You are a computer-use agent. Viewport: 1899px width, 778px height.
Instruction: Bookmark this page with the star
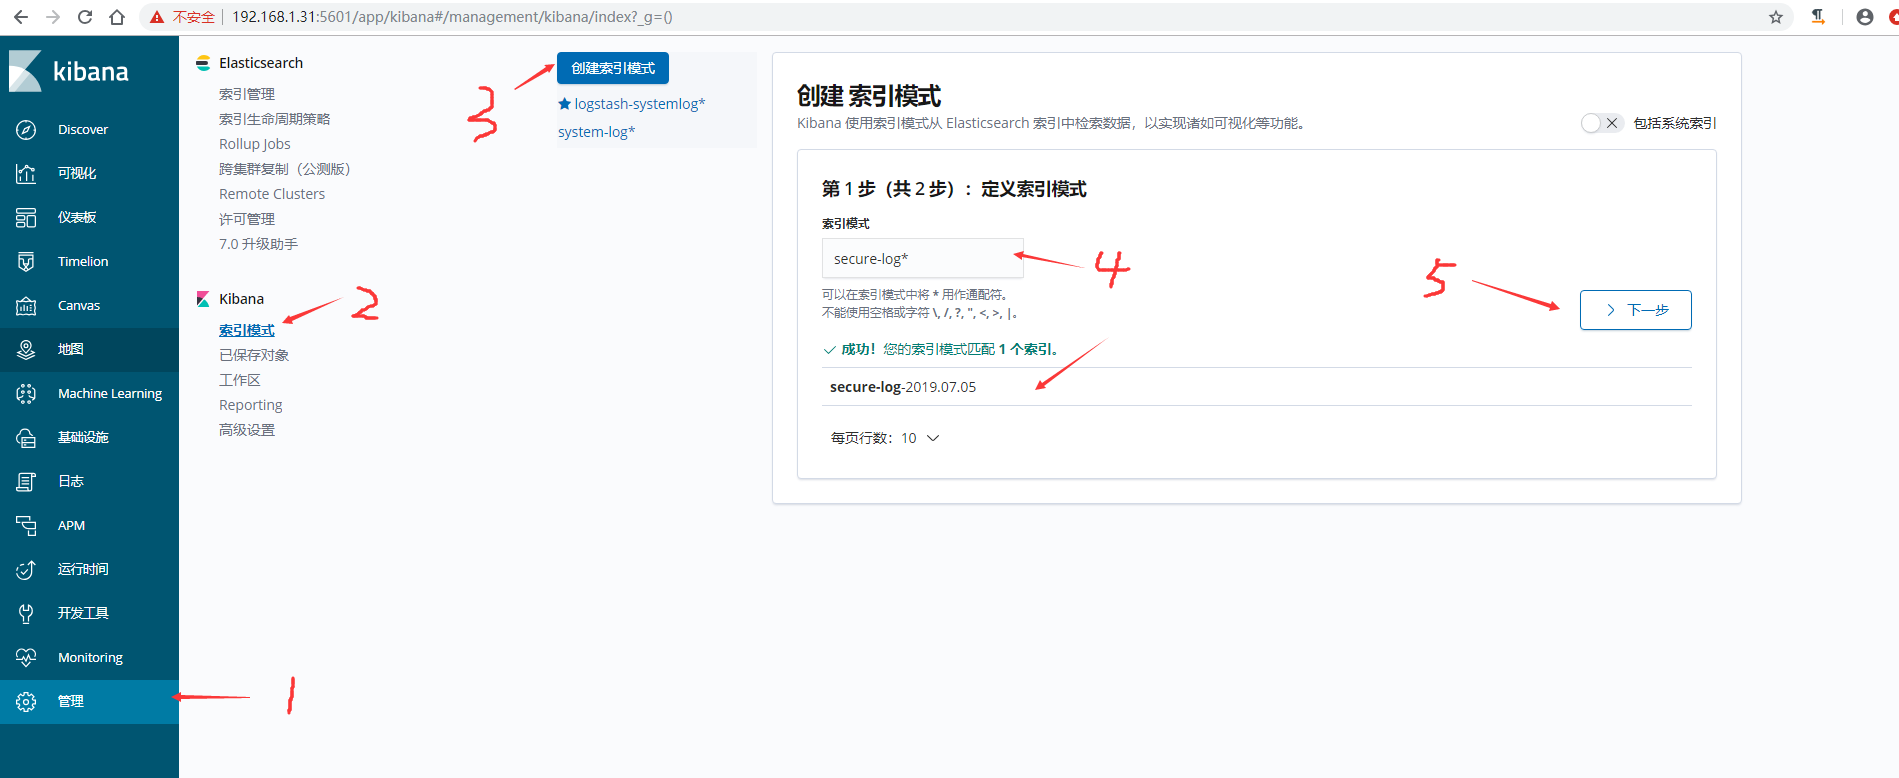1776,17
